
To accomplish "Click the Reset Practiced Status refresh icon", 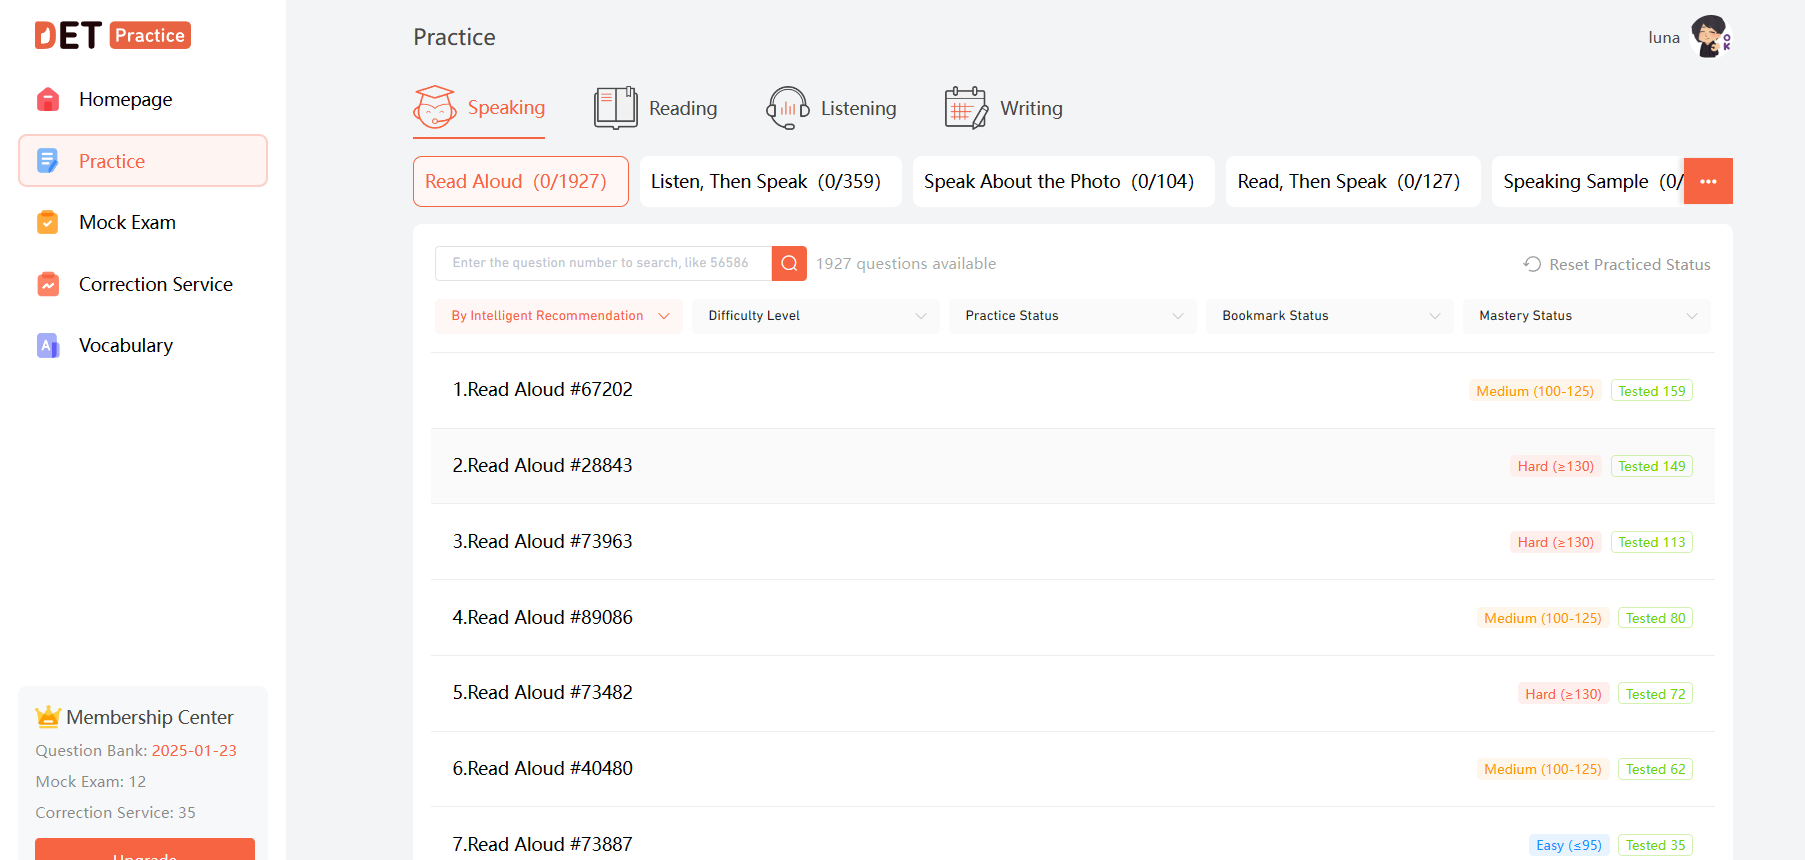I will (1532, 264).
